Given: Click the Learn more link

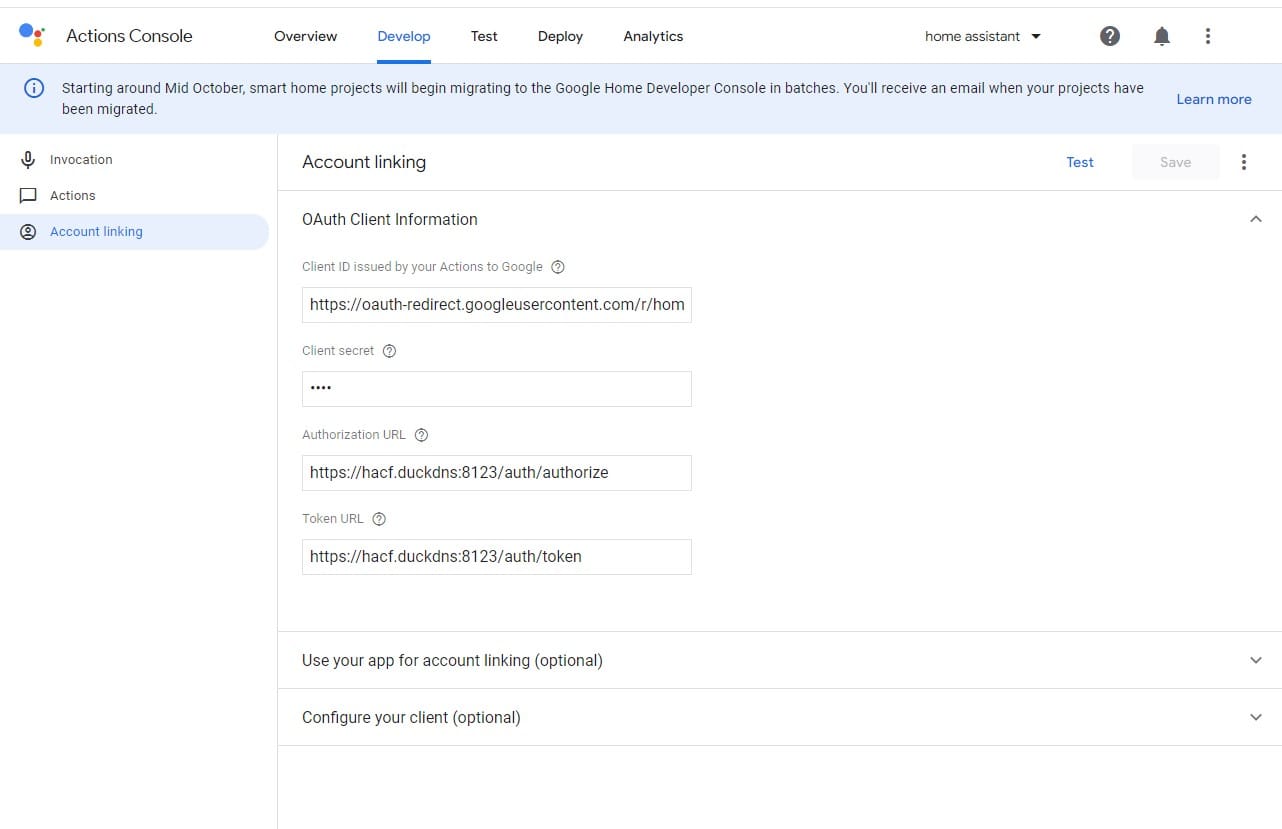Looking at the screenshot, I should 1214,99.
